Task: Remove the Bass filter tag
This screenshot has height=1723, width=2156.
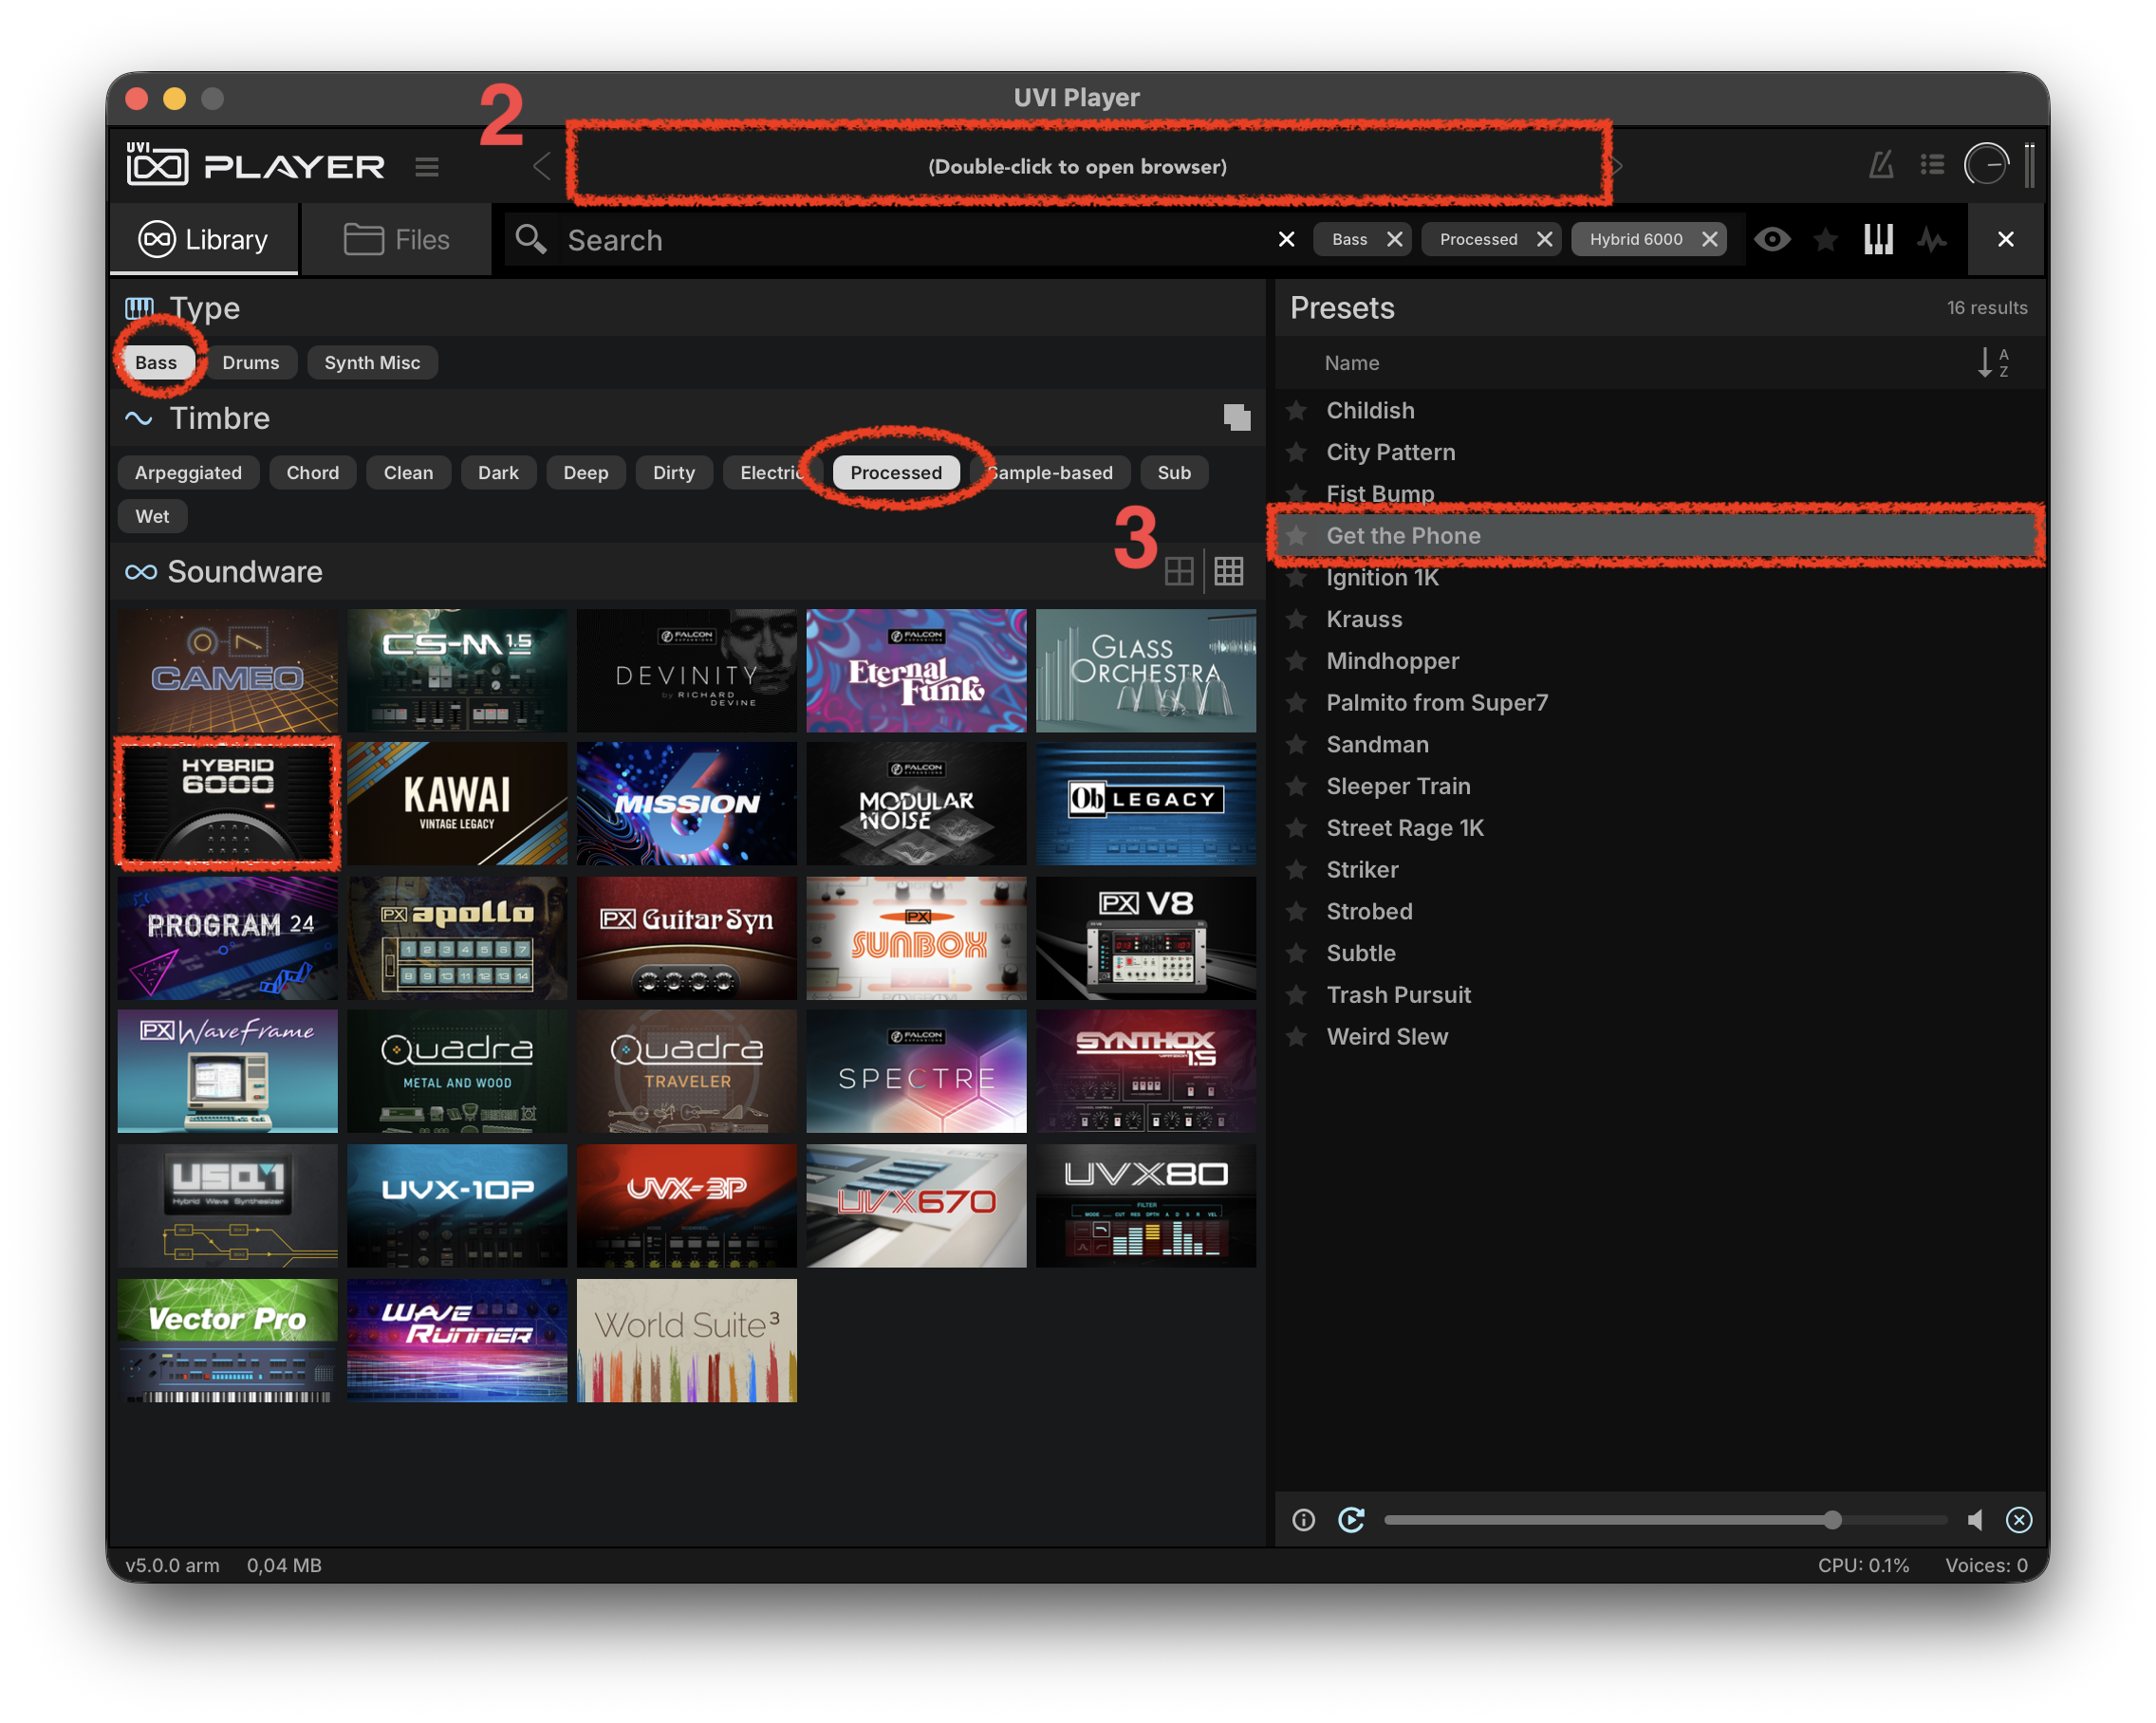Action: tap(1394, 240)
